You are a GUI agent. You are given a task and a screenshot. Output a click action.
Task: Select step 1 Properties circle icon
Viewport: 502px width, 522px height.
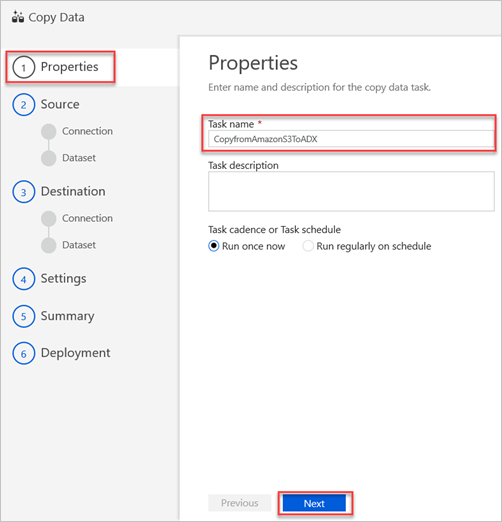24,67
